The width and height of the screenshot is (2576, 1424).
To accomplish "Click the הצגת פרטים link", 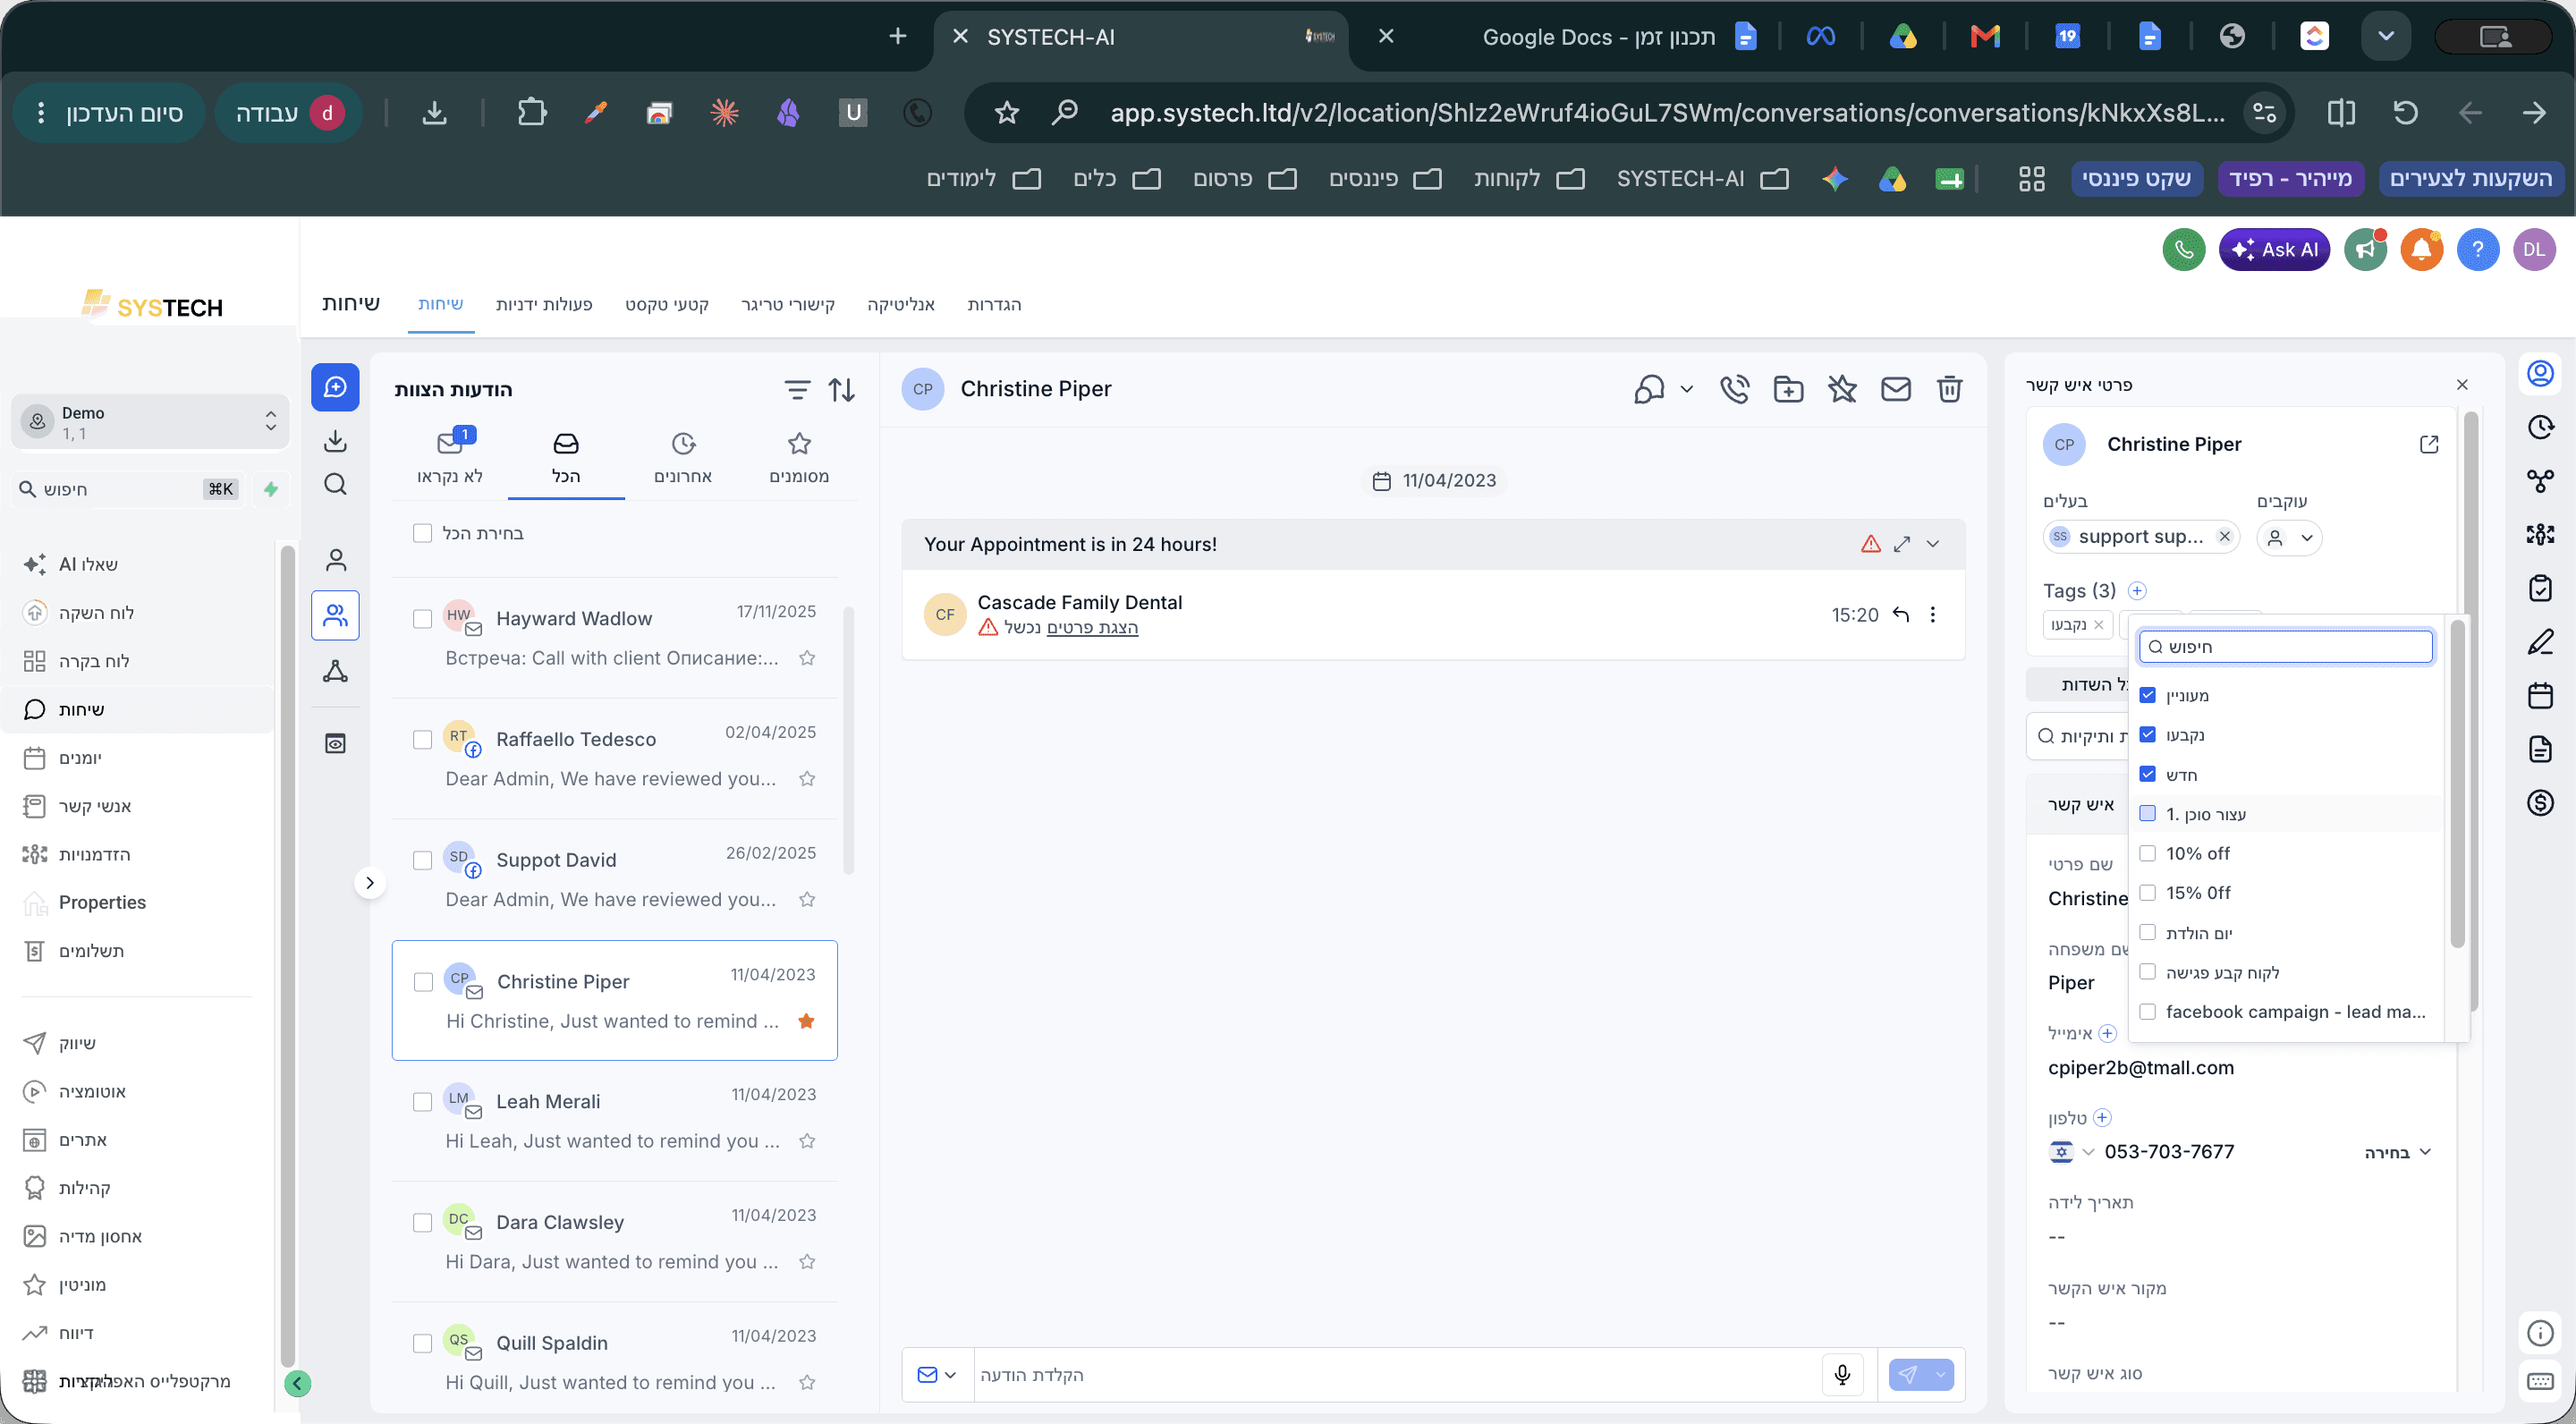I will coord(1092,627).
